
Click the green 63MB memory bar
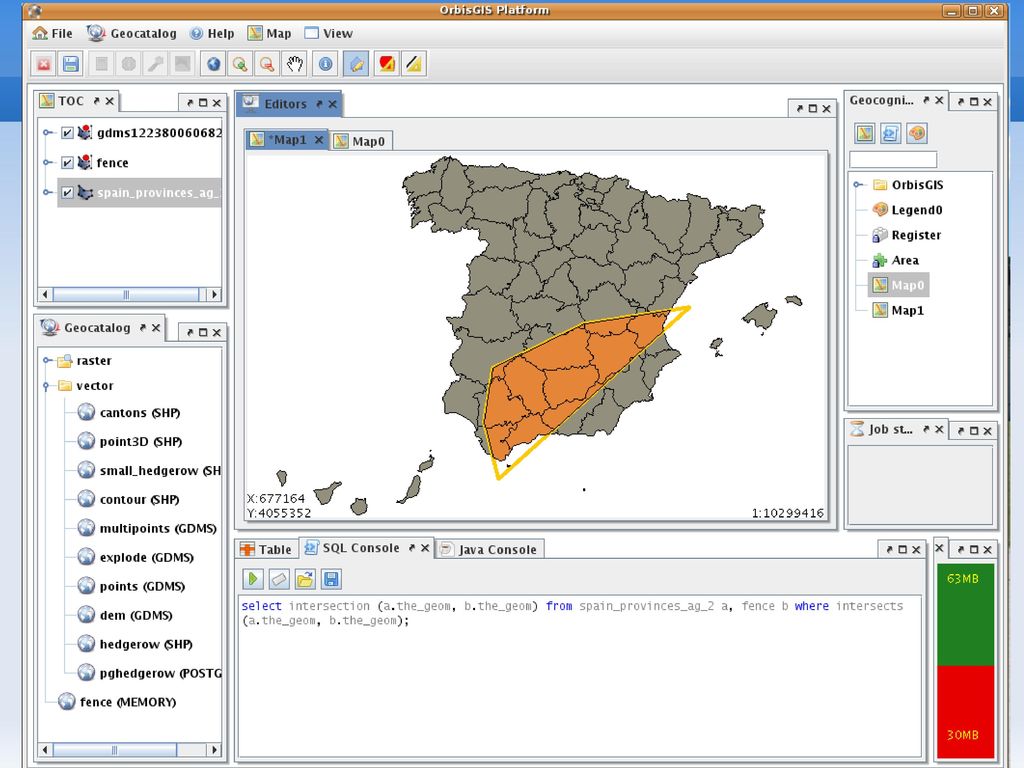(x=965, y=615)
